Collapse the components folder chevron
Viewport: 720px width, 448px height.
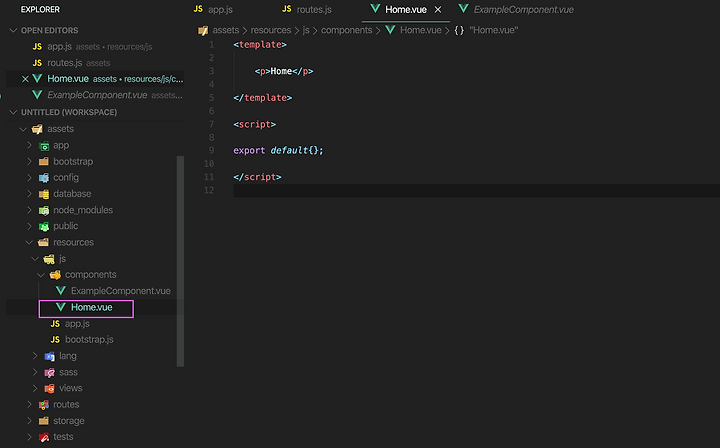41,274
